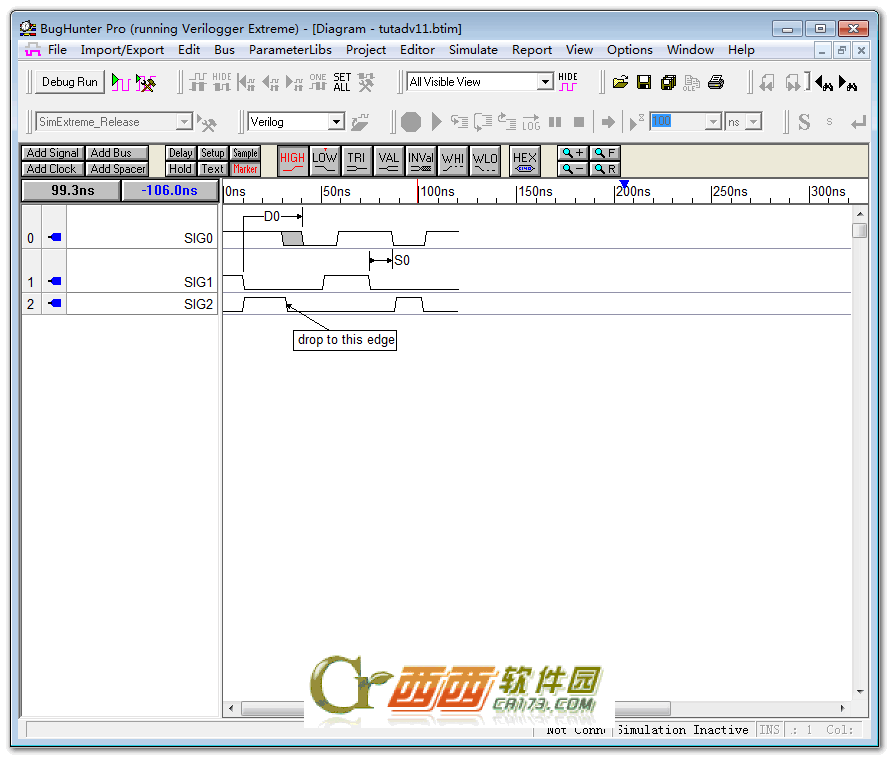This screenshot has height=758, width=890.
Task: Toggle the TRI tristate waveform button
Action: tap(356, 161)
